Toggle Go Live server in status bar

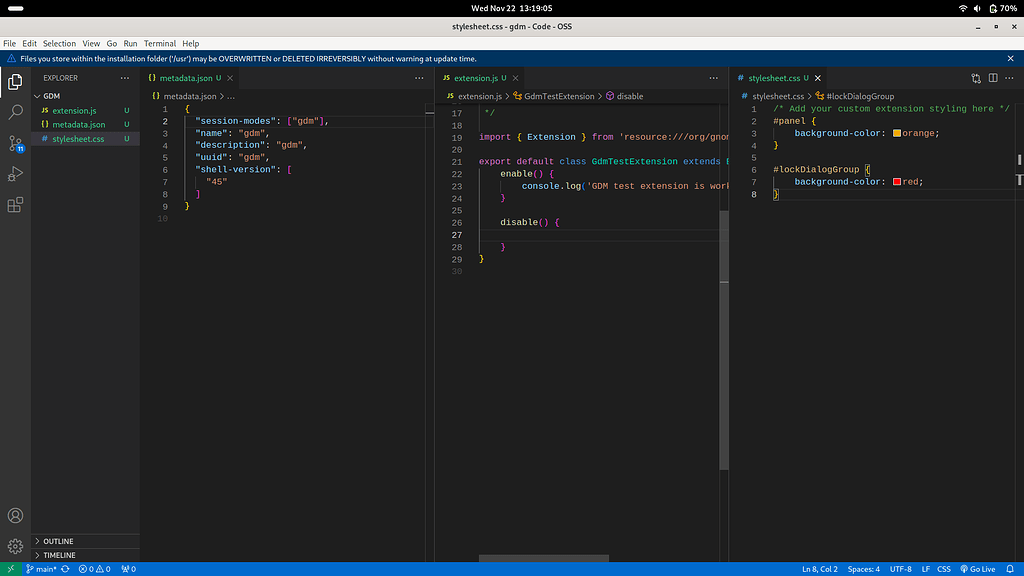click(977, 569)
